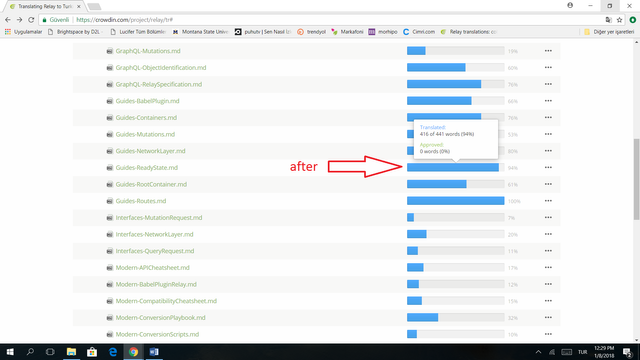Click the Guides-Routes.md 100% progress bar
The width and height of the screenshot is (640, 360).
[x=456, y=201]
